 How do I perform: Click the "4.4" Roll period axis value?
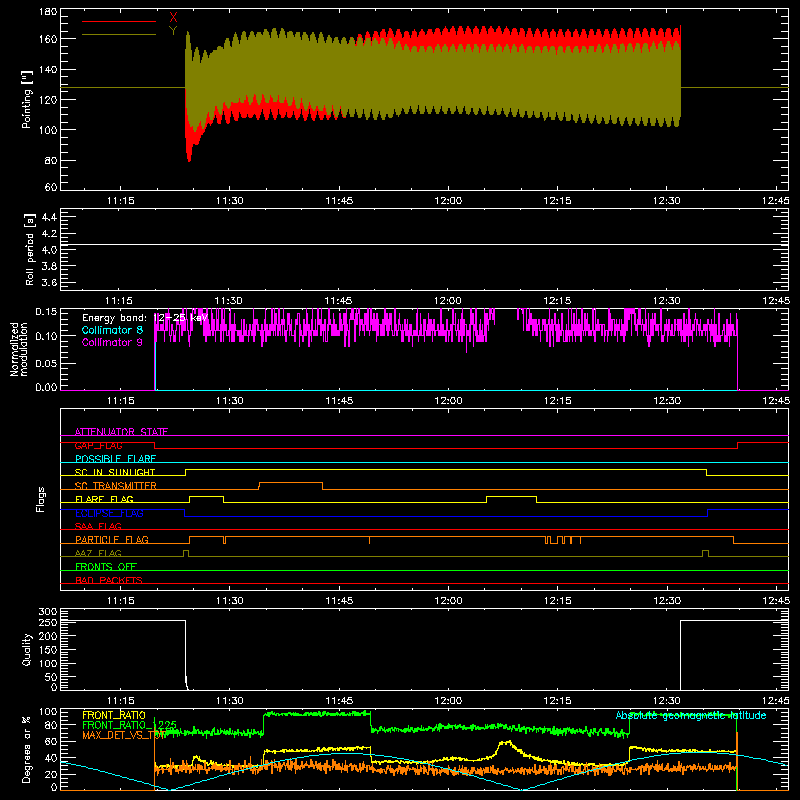(49, 217)
